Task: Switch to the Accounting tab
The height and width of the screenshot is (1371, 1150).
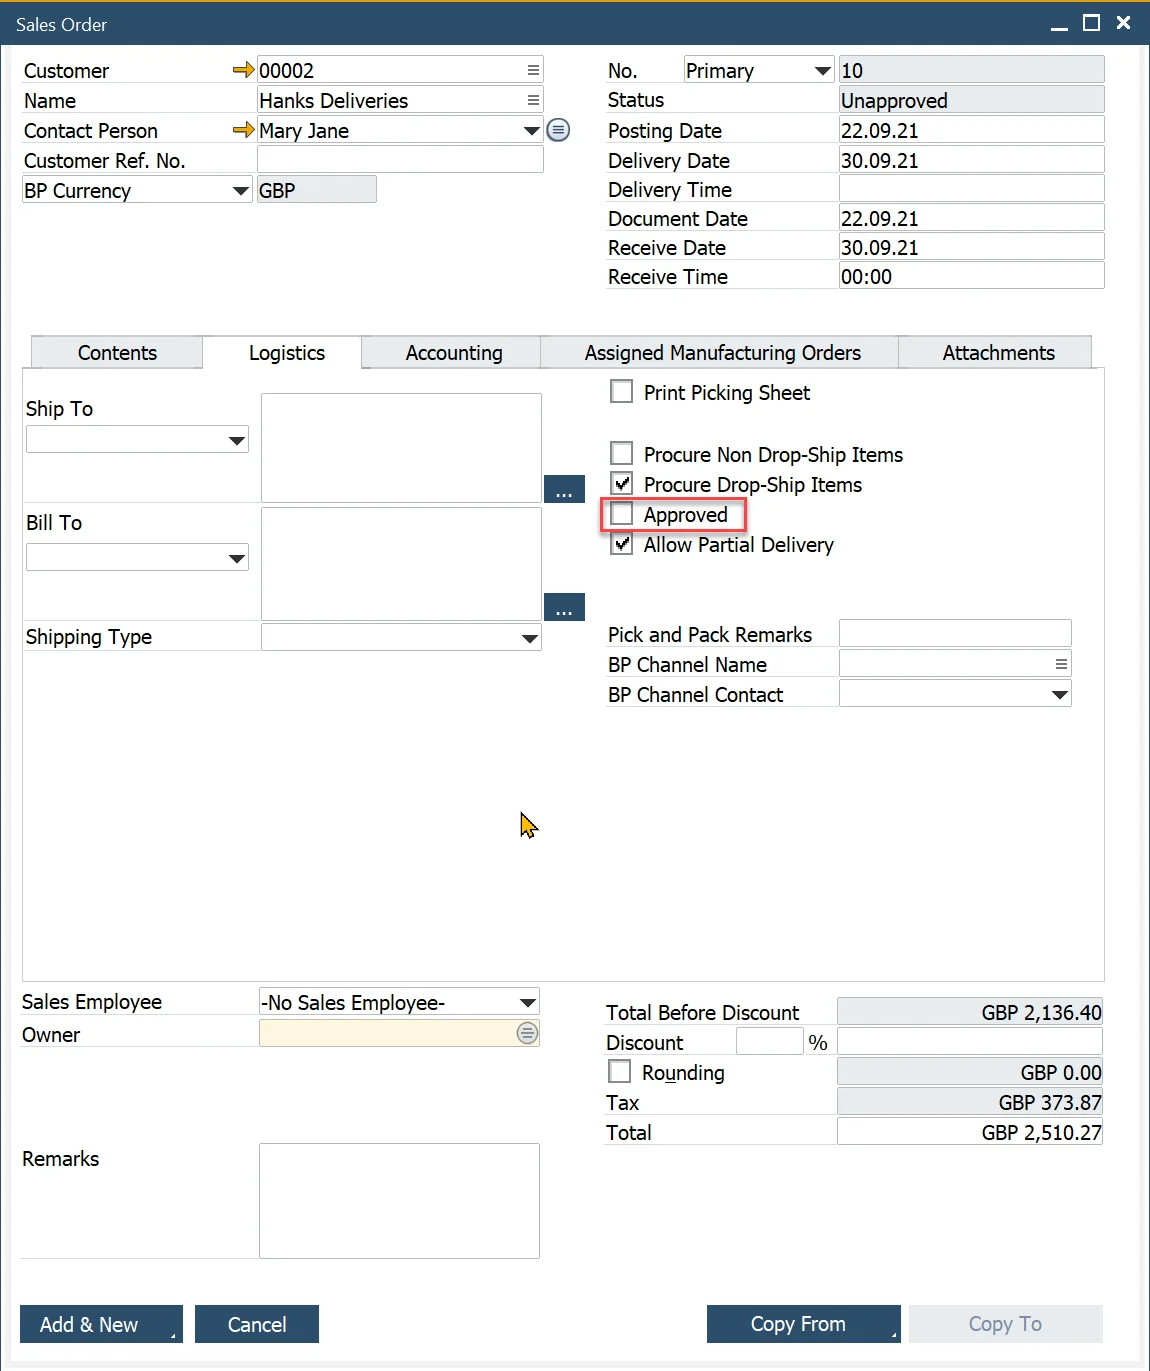Action: pyautogui.click(x=453, y=352)
